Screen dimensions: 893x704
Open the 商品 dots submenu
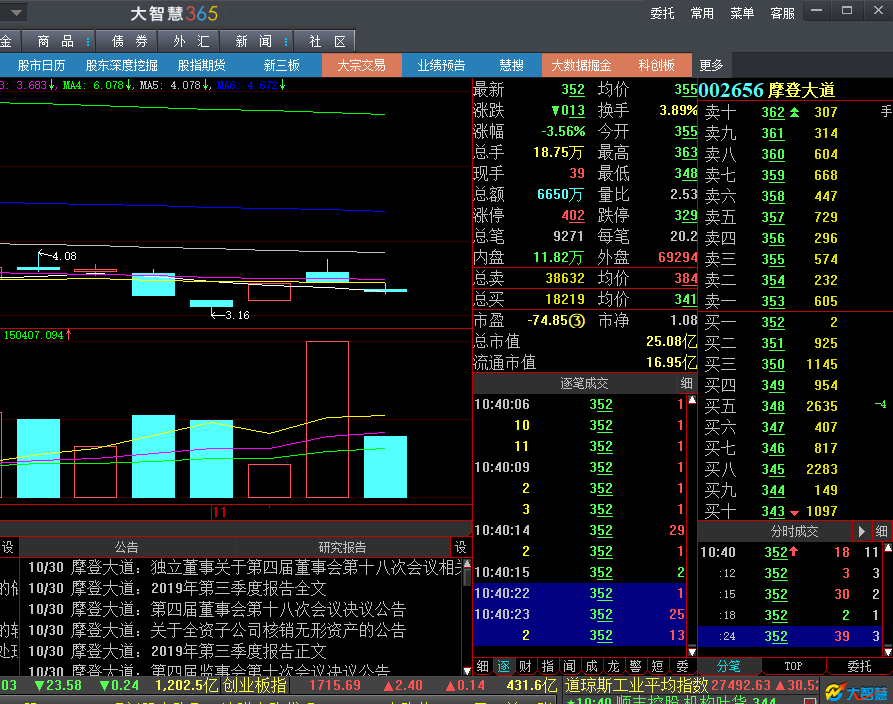[x=88, y=42]
